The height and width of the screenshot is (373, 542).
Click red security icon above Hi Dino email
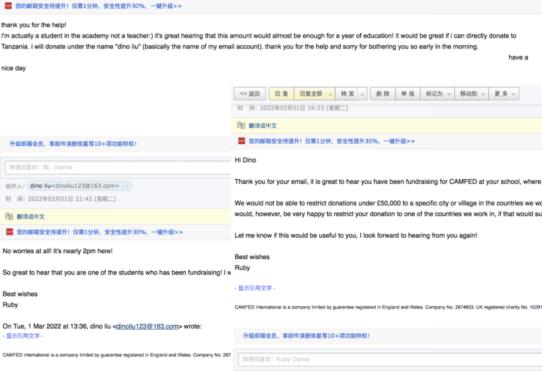(x=242, y=141)
